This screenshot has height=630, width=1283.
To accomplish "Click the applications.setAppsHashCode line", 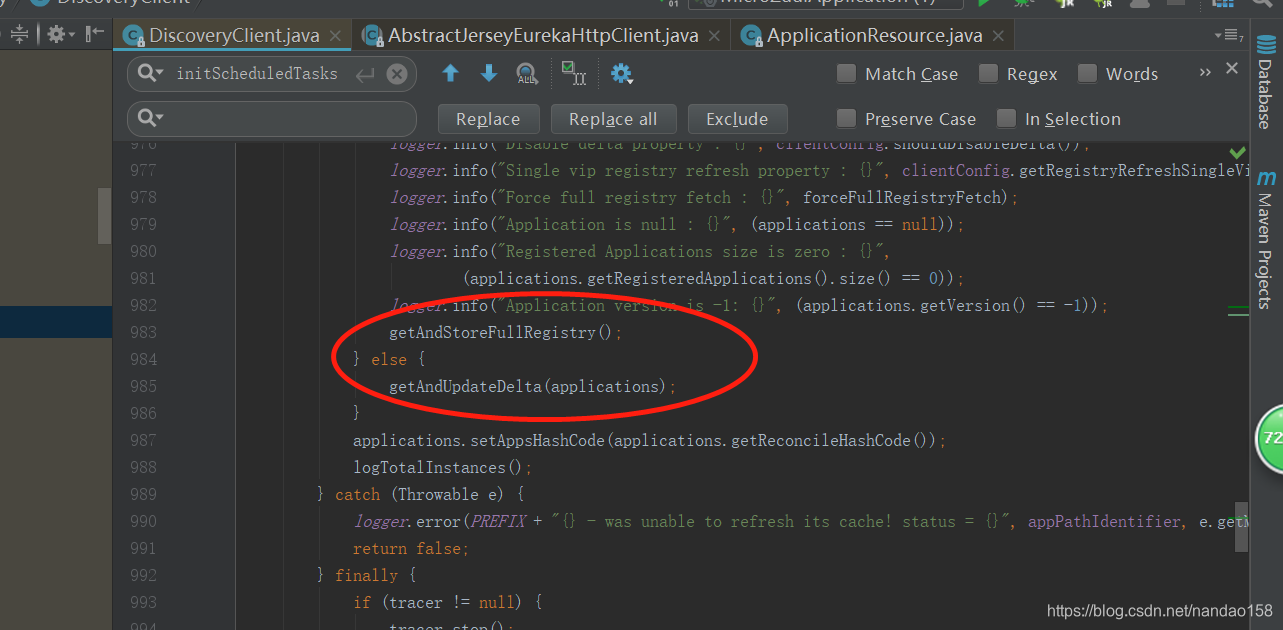I will (x=649, y=440).
